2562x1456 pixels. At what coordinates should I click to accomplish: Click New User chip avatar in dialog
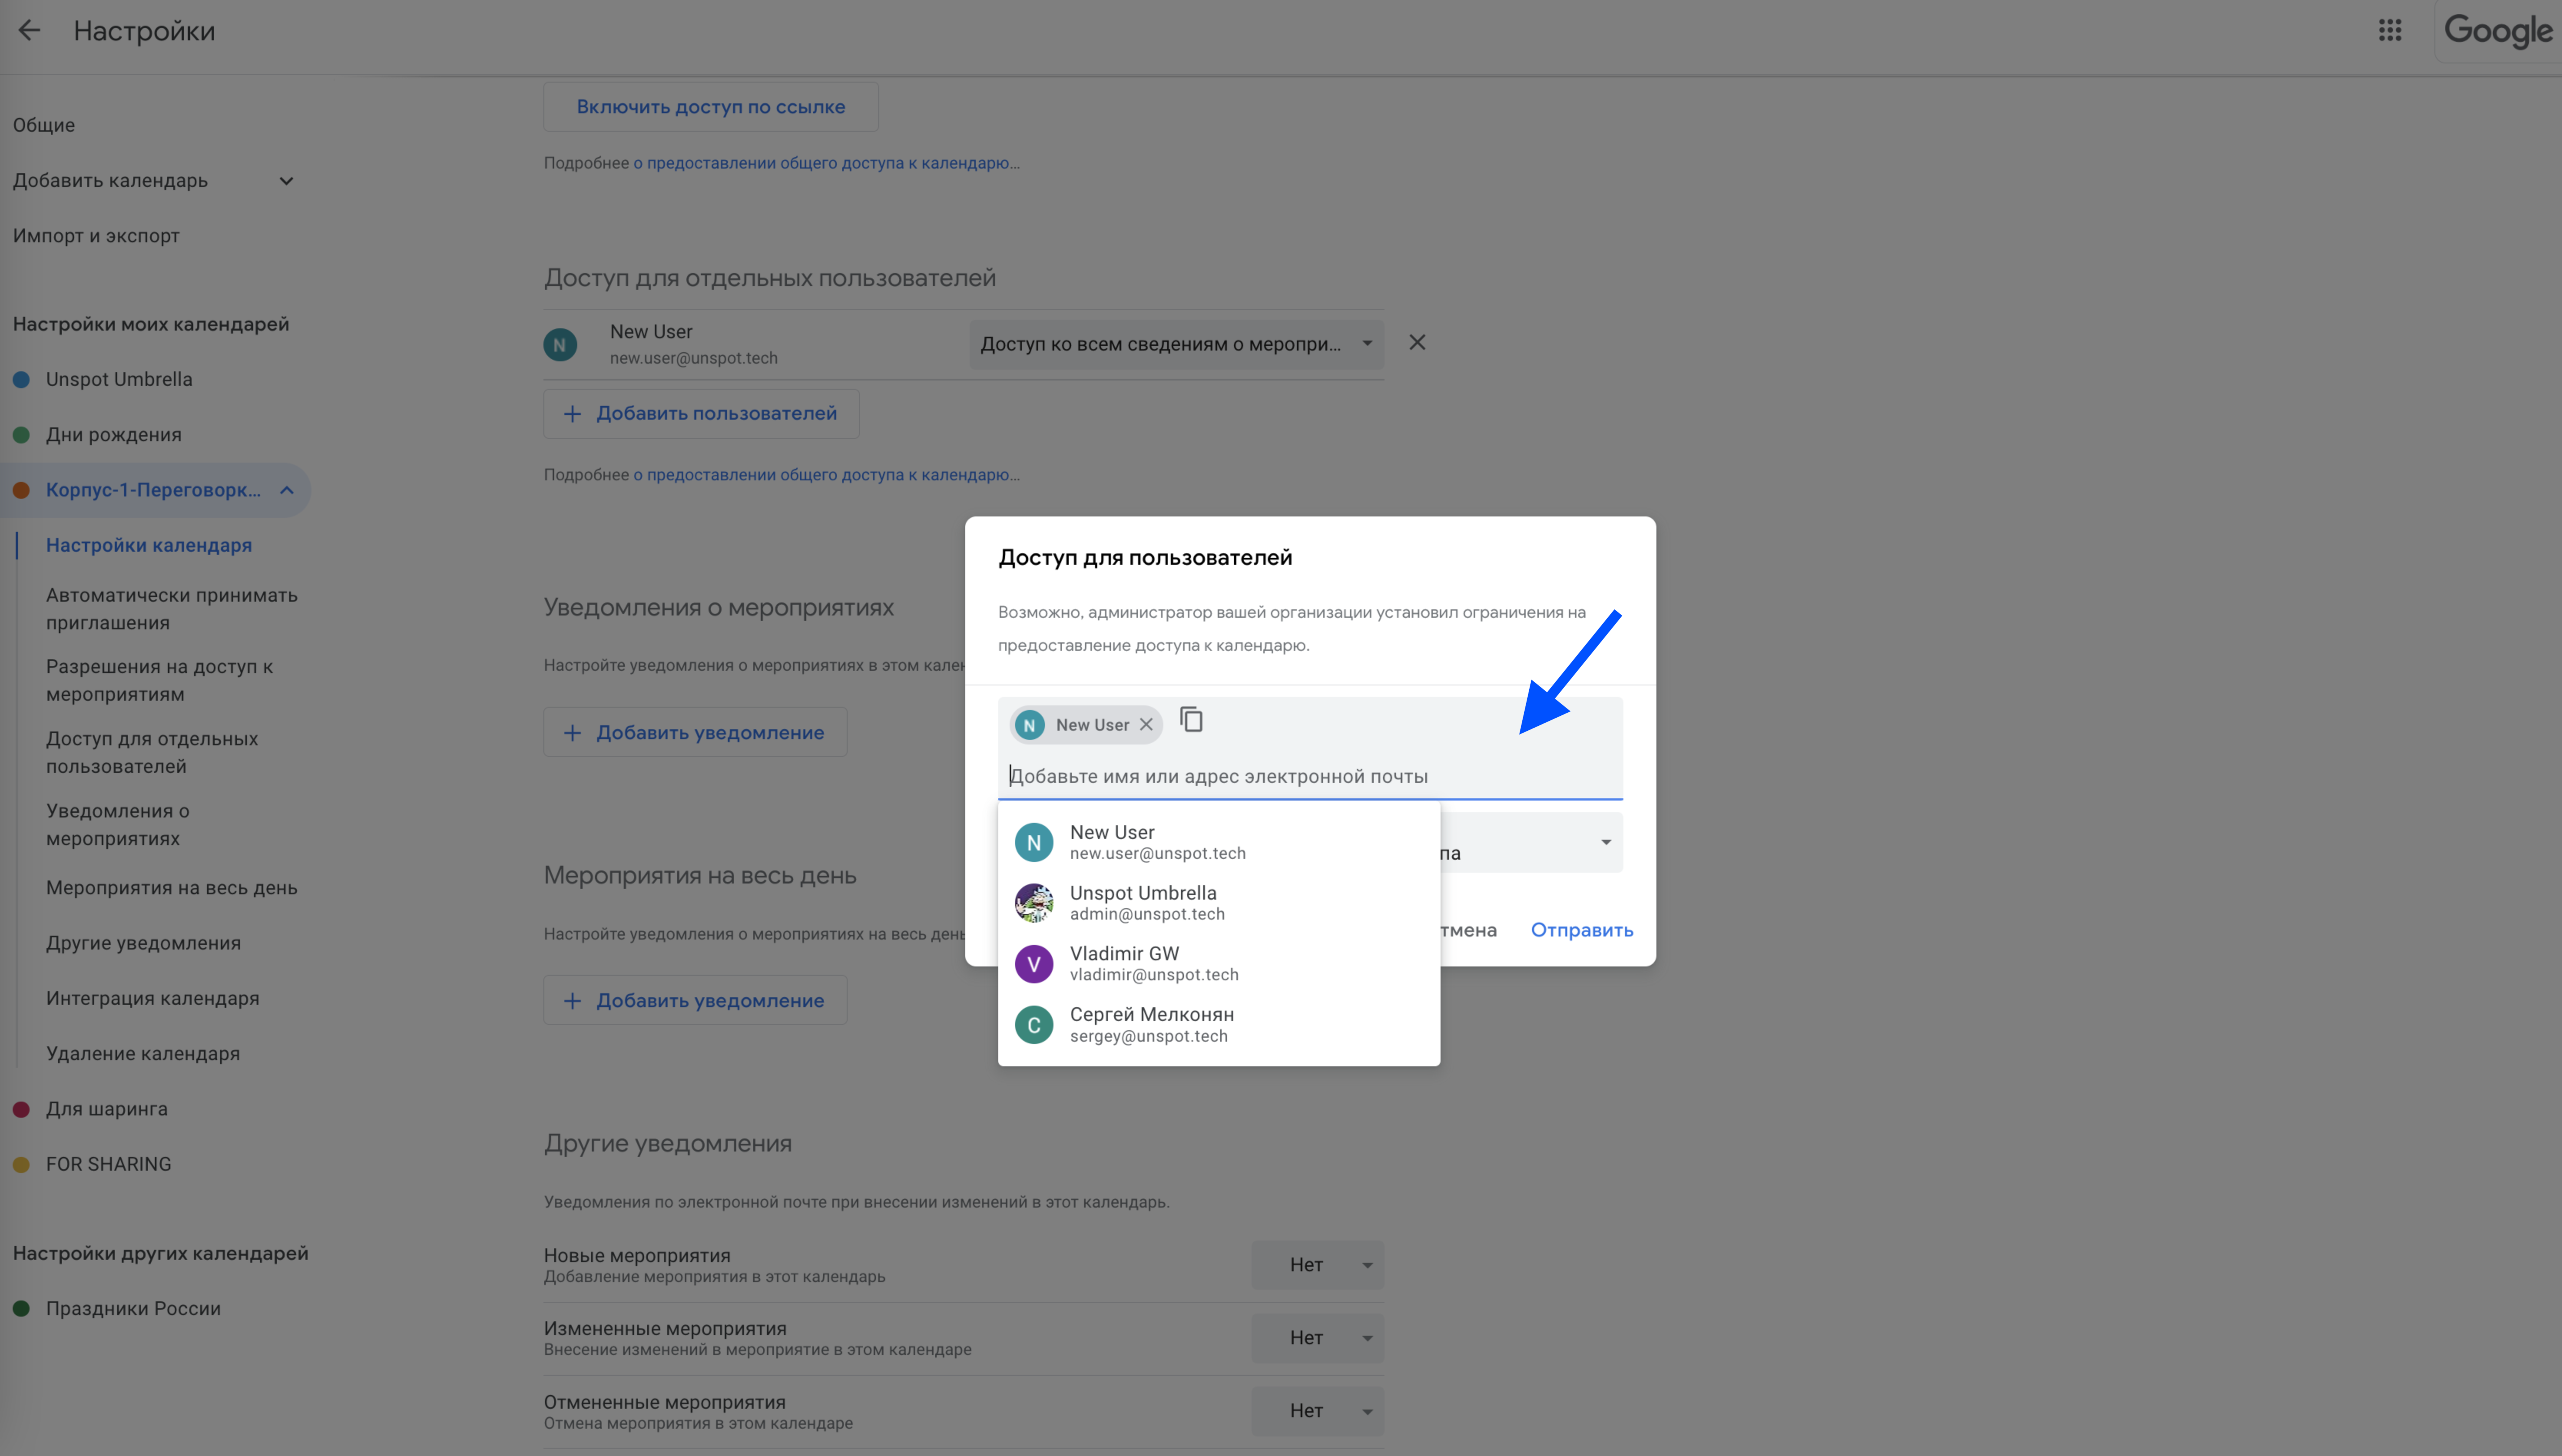1030,725
